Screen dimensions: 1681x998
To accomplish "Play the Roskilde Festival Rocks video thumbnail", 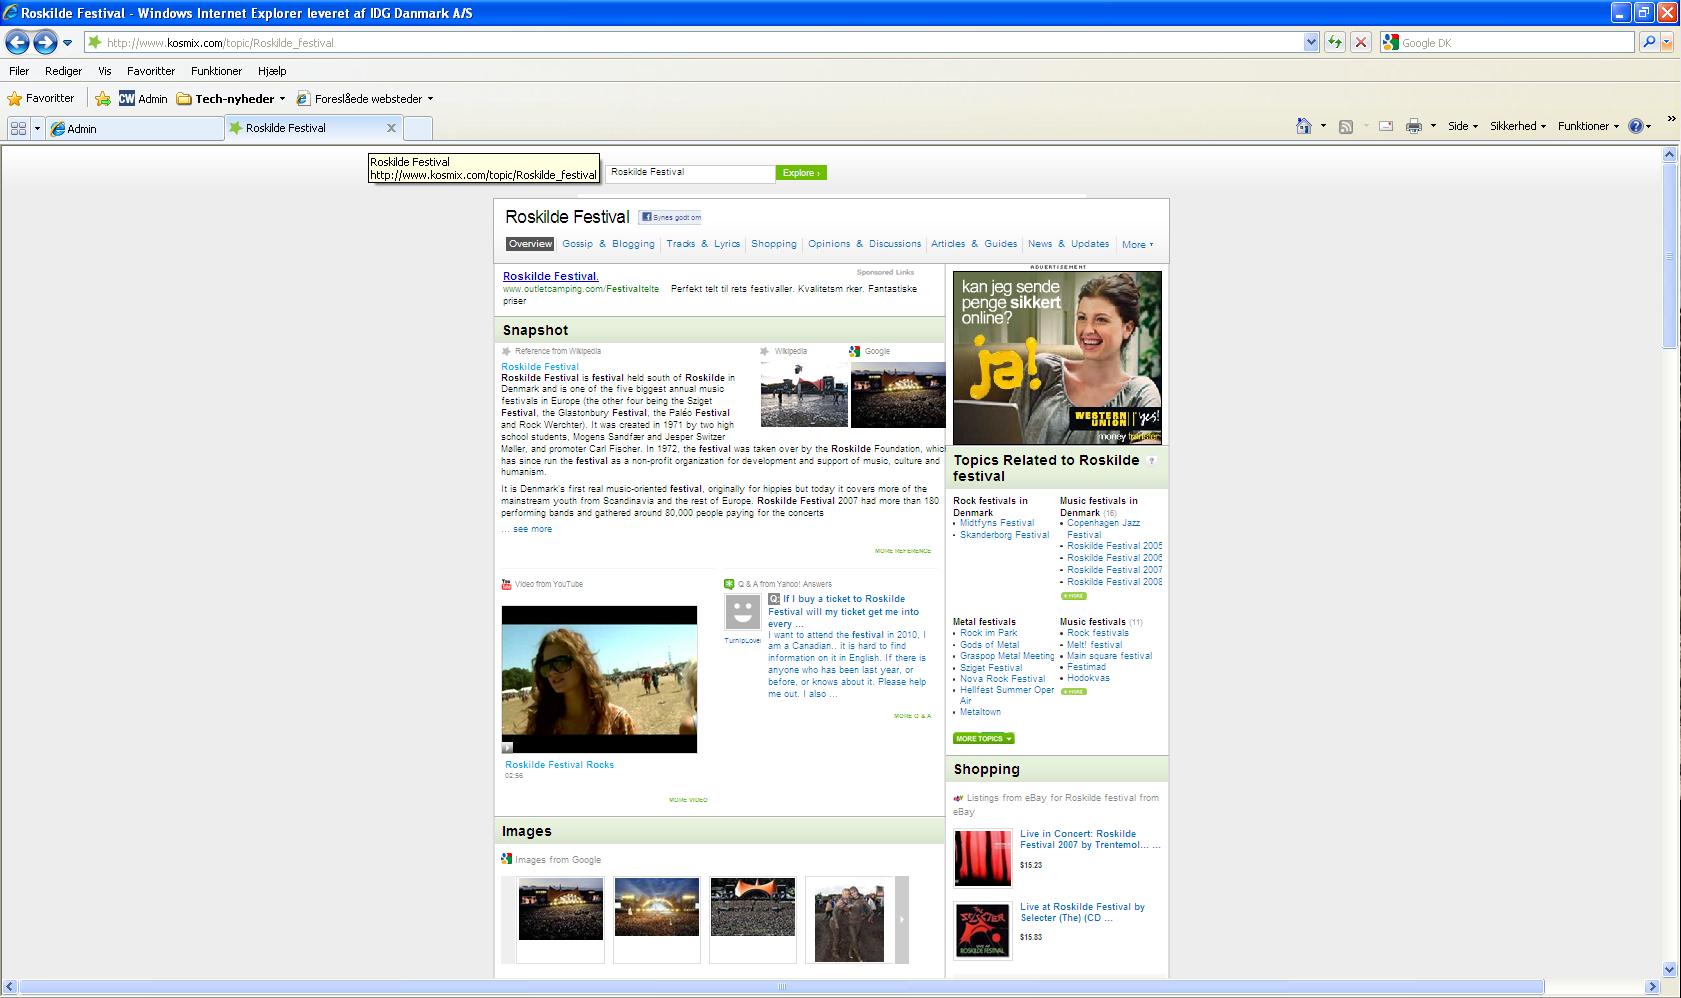I will tap(599, 679).
